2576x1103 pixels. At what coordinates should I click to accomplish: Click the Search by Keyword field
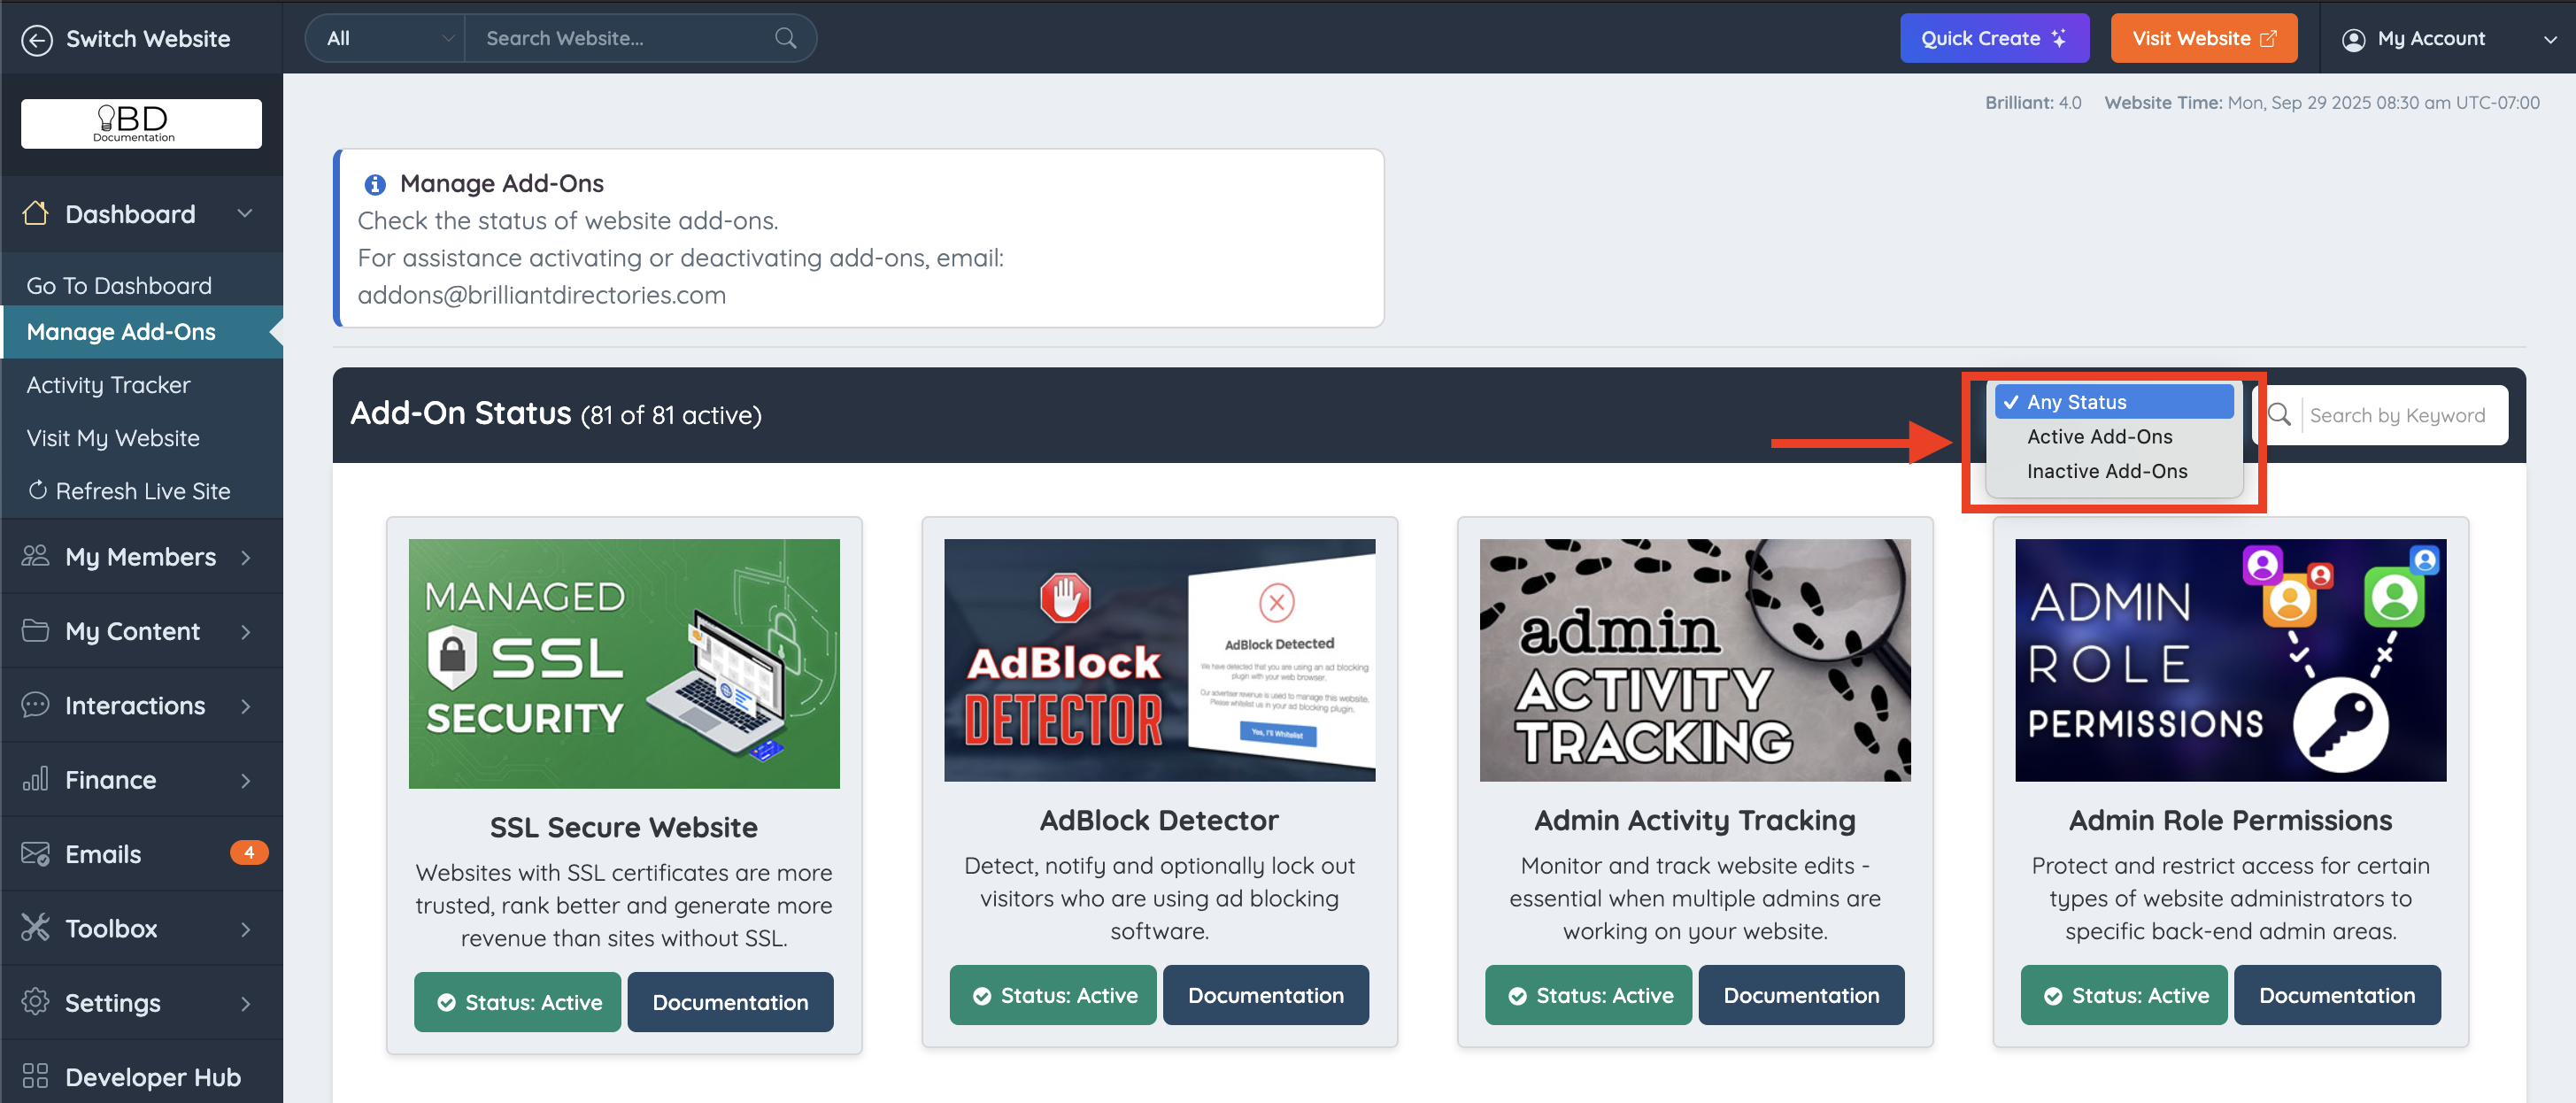point(2397,416)
